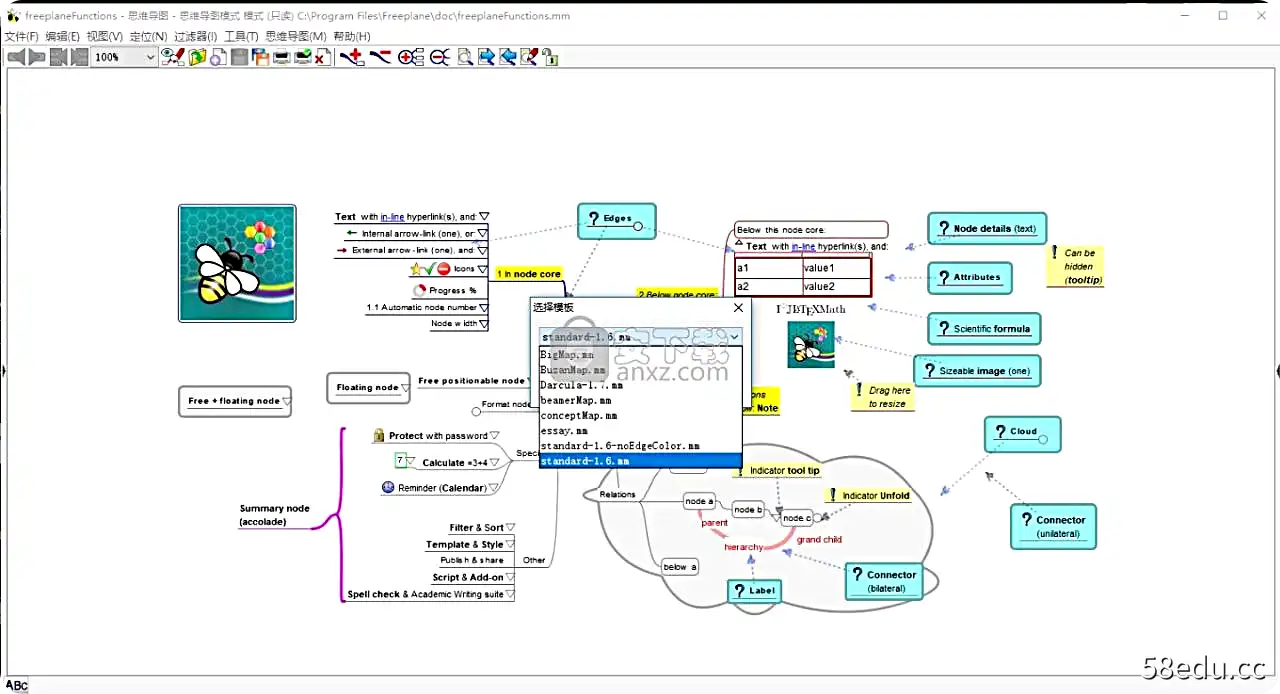Open the 文件(F) menu
The image size is (1280, 694).
[x=22, y=36]
